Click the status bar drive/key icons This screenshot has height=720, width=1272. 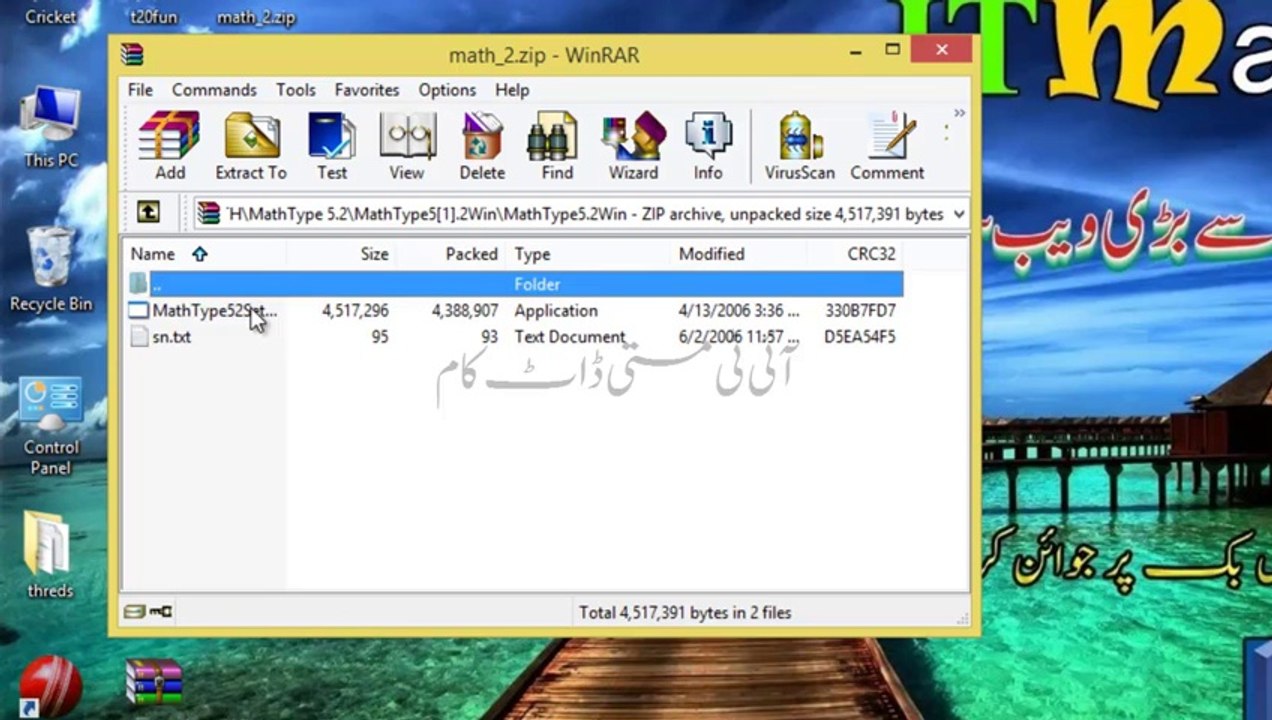coord(147,612)
